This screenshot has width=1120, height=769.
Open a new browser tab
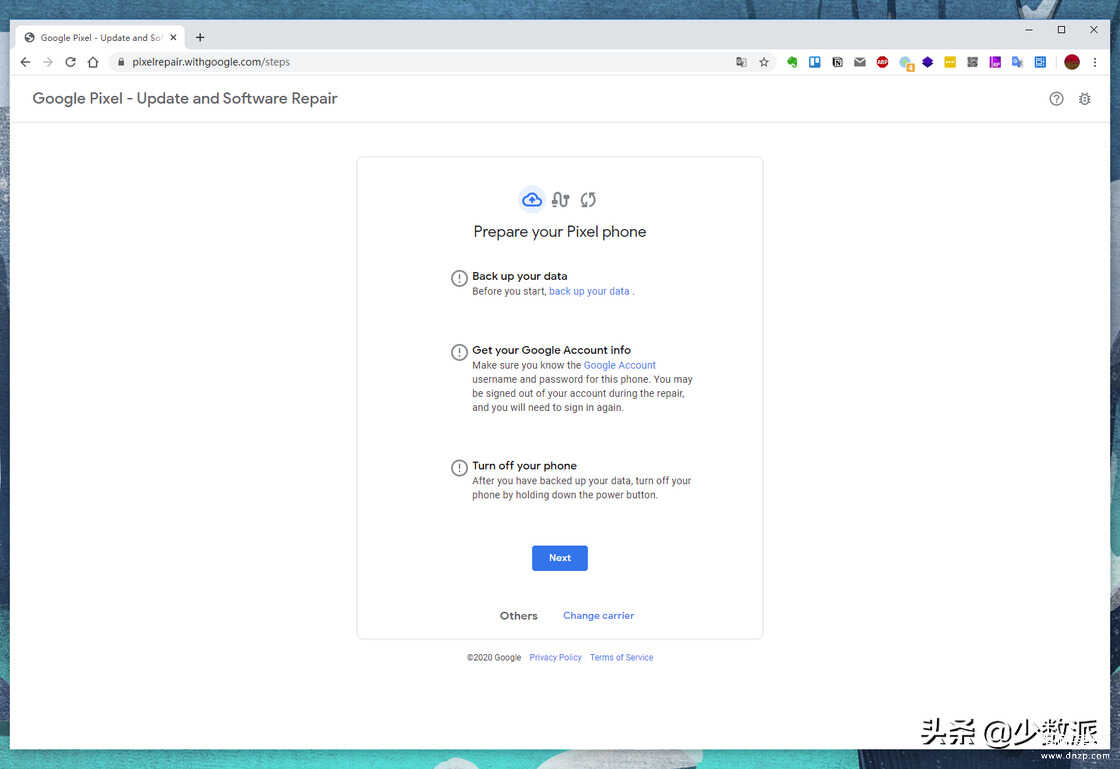[200, 37]
